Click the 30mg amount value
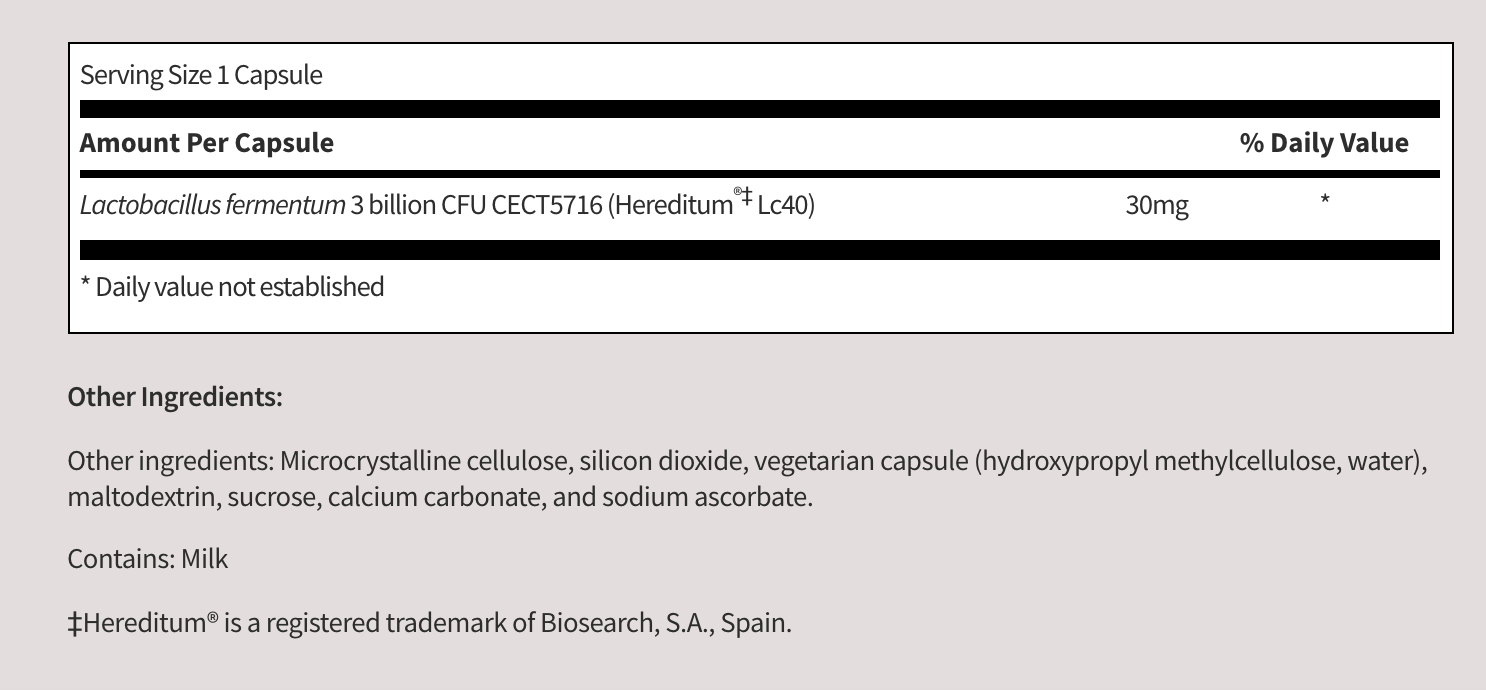 tap(1157, 206)
